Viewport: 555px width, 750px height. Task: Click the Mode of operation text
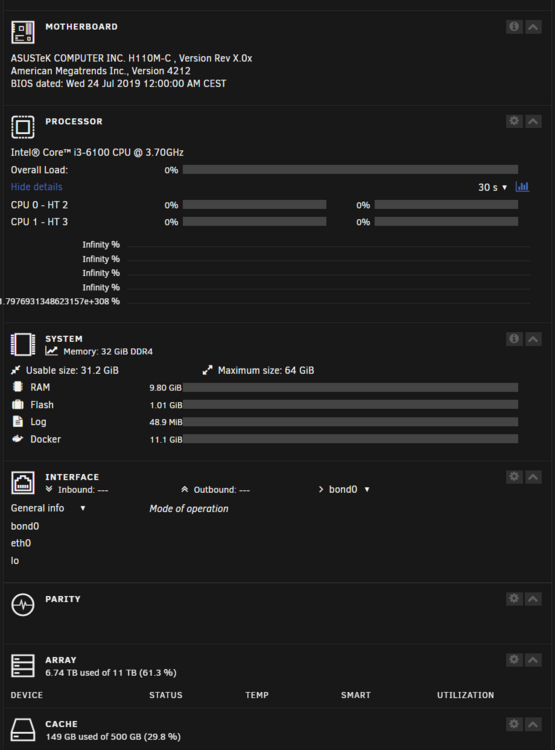(x=189, y=508)
